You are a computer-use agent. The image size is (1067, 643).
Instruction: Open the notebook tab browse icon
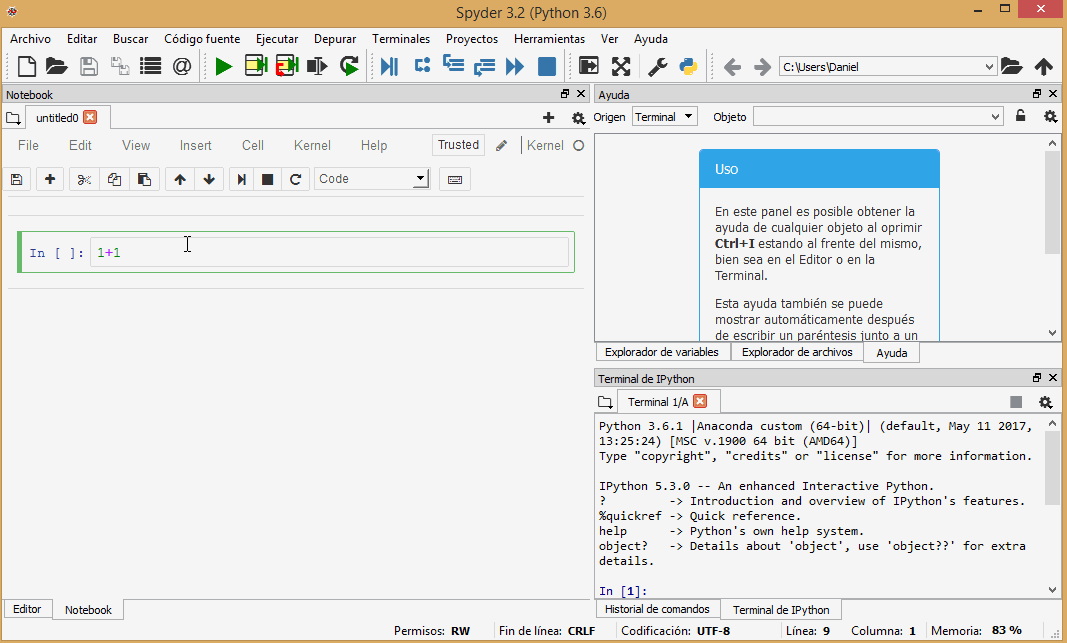[13, 118]
